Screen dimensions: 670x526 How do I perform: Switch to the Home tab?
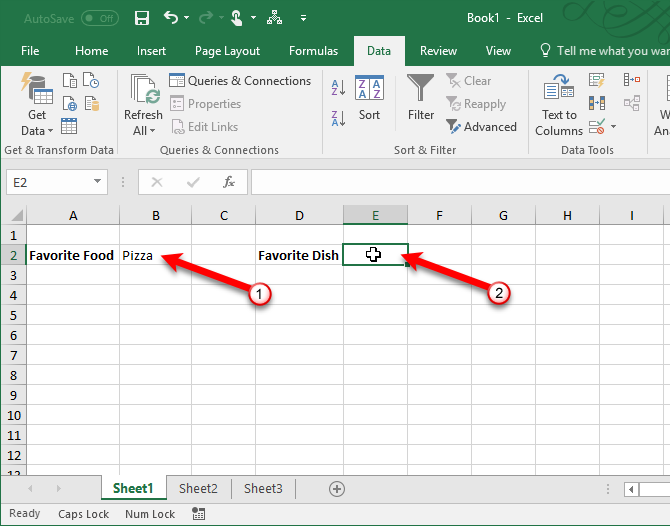pos(91,51)
